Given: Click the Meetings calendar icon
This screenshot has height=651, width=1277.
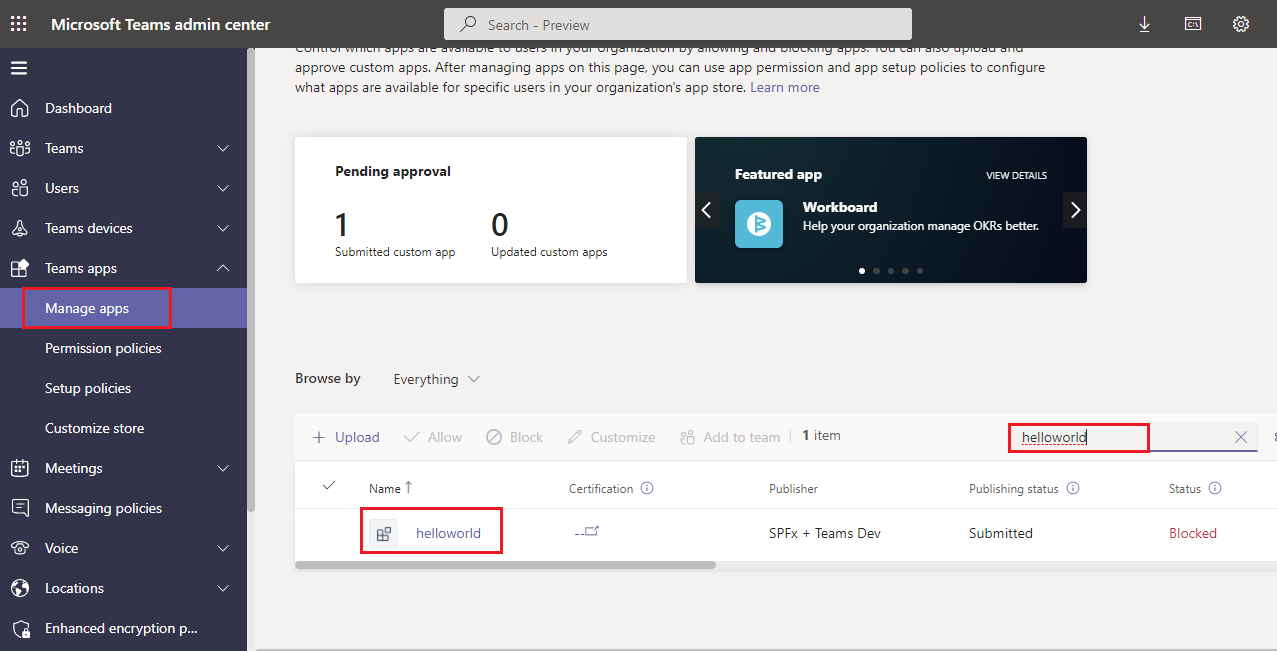Looking at the screenshot, I should click(20, 468).
